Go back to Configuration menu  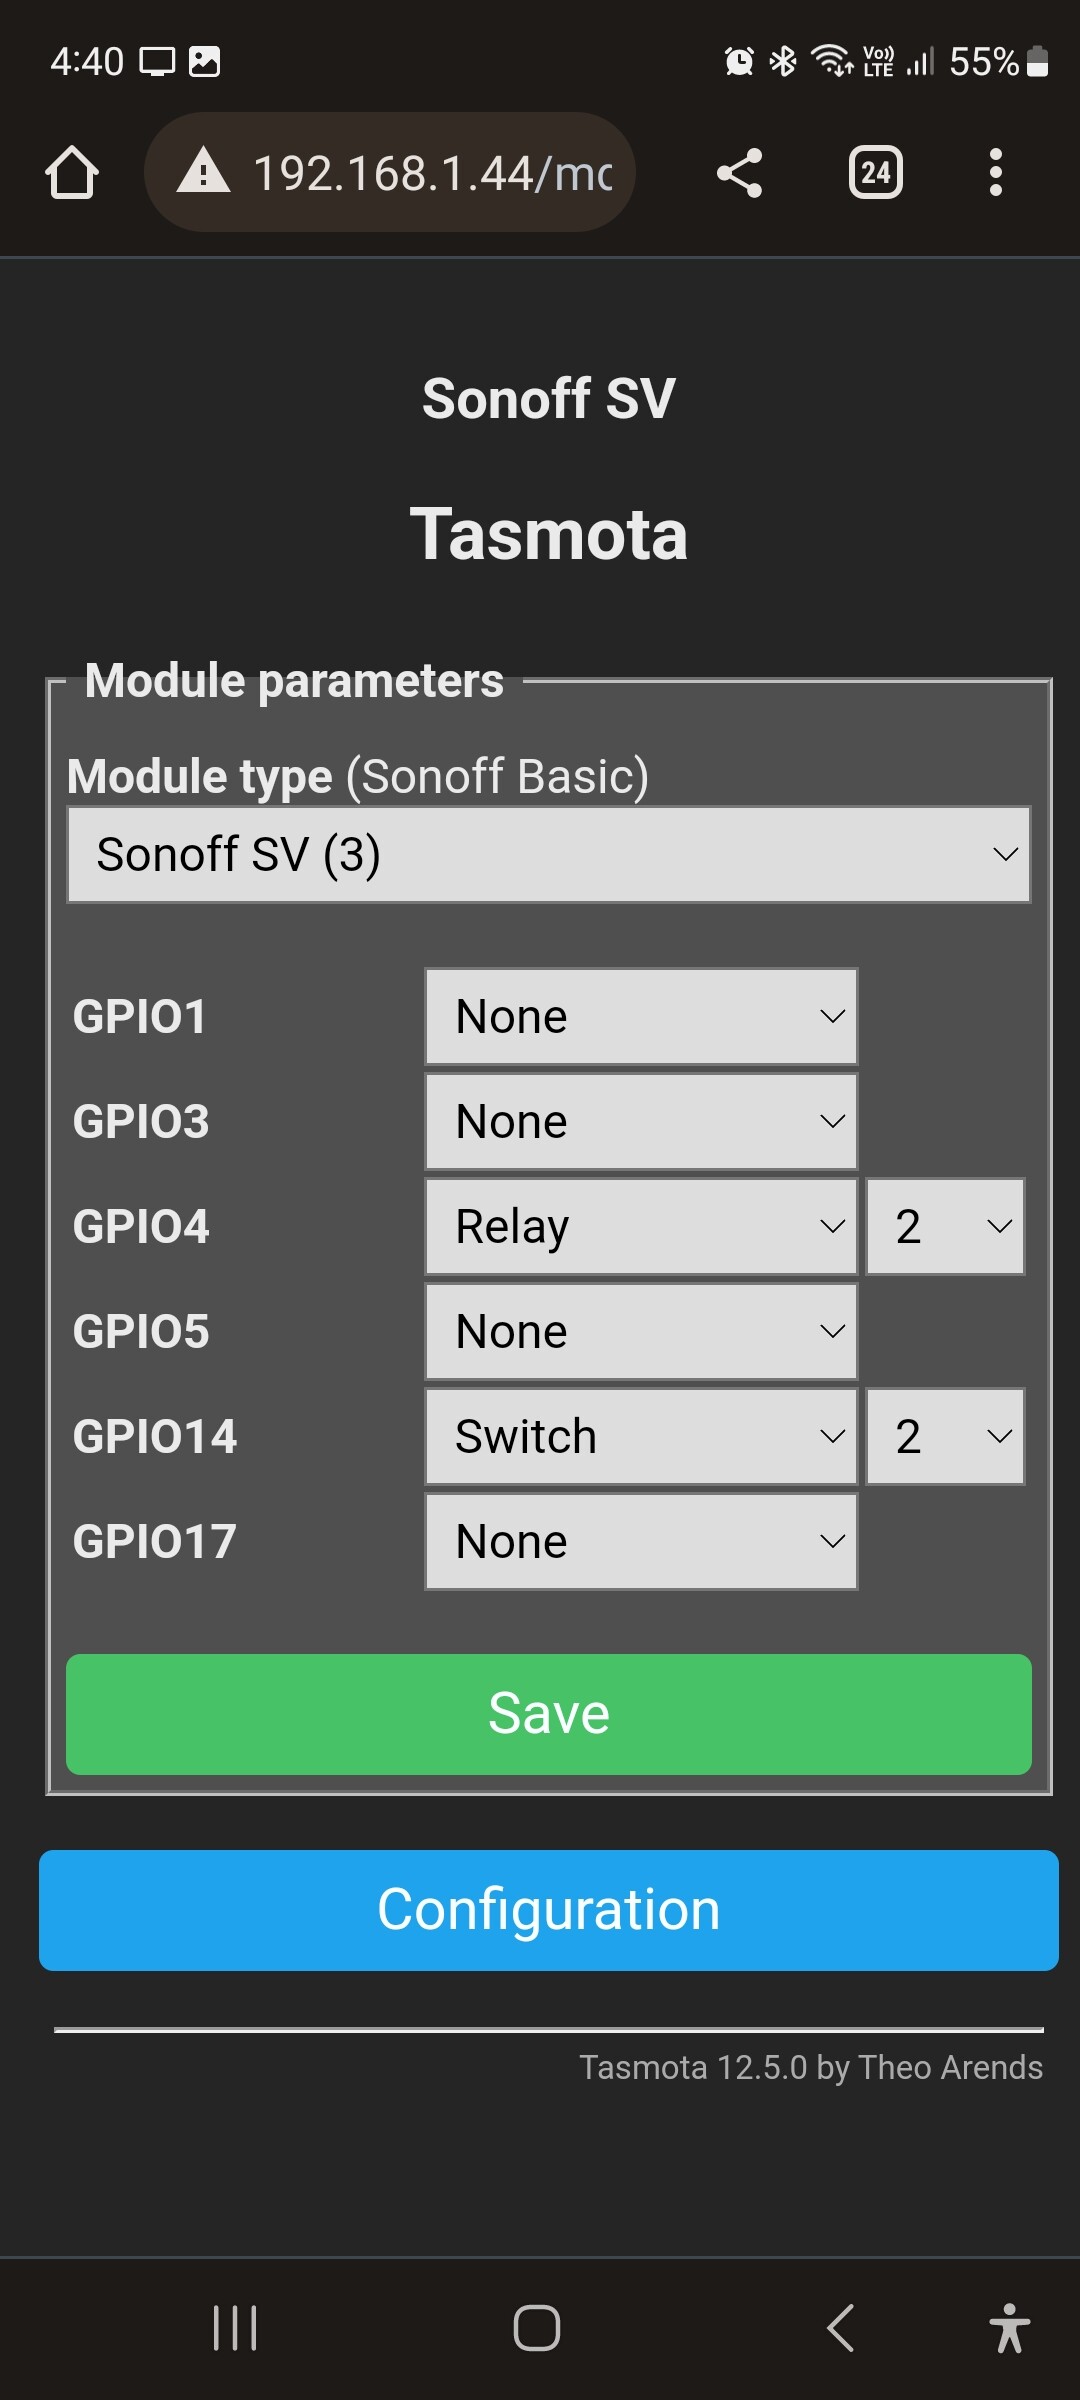pyautogui.click(x=549, y=1910)
